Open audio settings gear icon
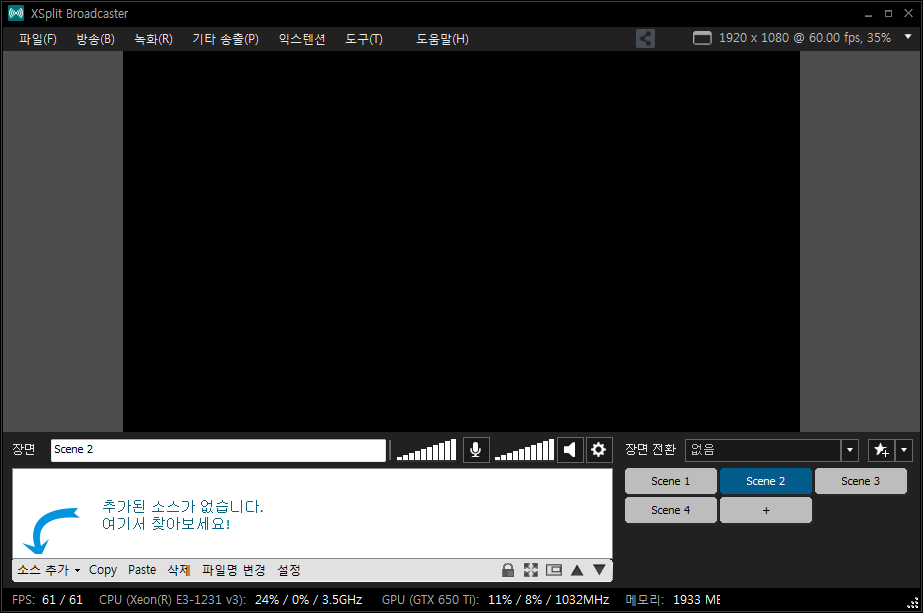Image resolution: width=923 pixels, height=613 pixels. [x=599, y=450]
